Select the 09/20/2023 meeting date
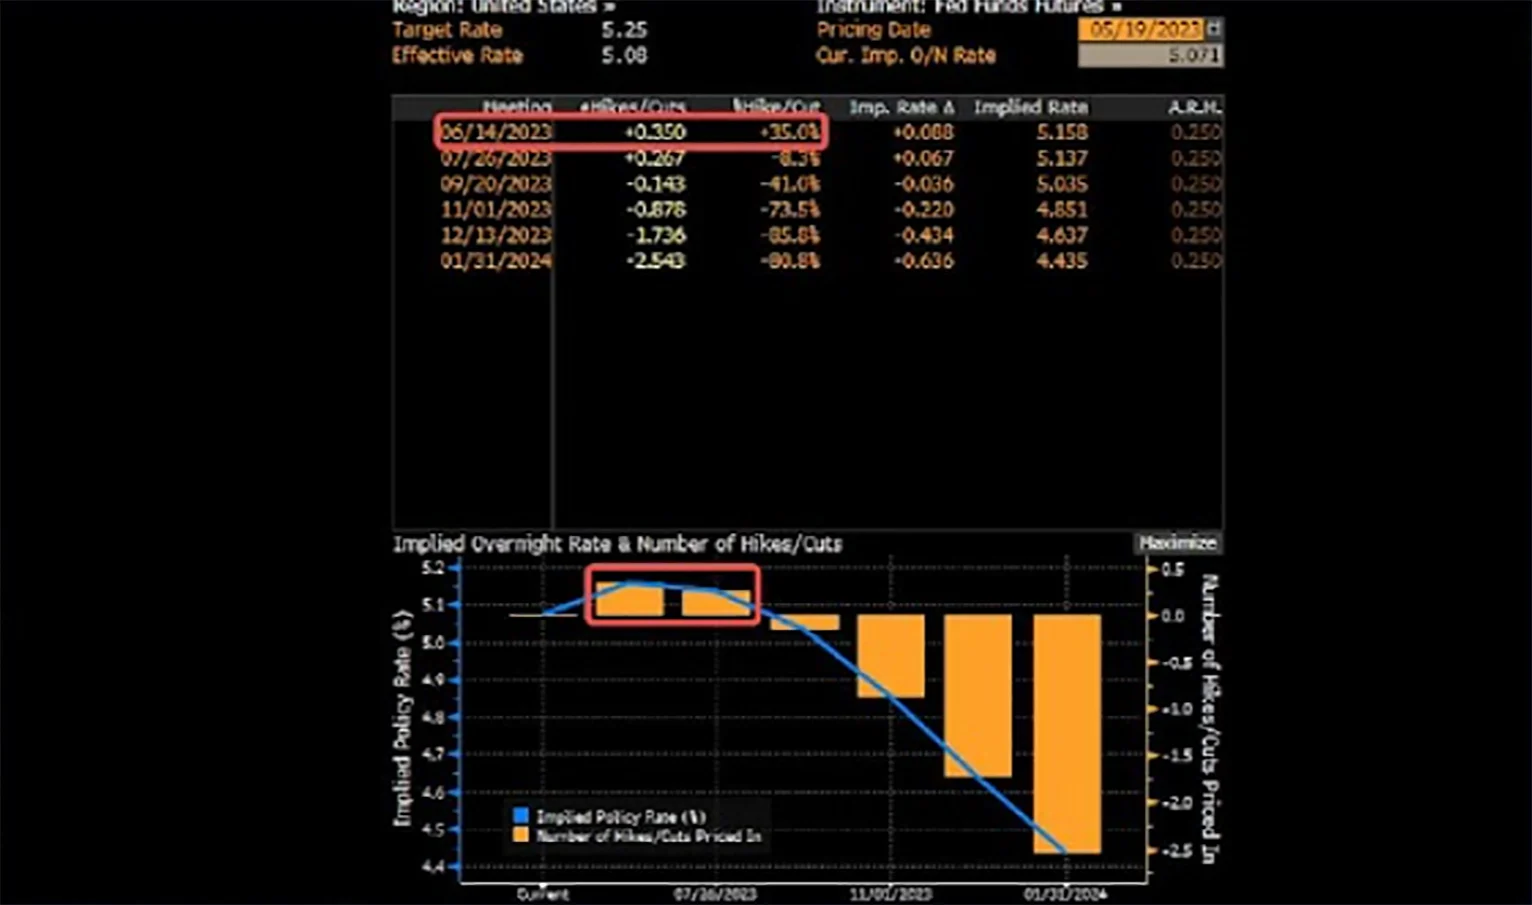This screenshot has width=1532, height=905. pyautogui.click(x=496, y=184)
